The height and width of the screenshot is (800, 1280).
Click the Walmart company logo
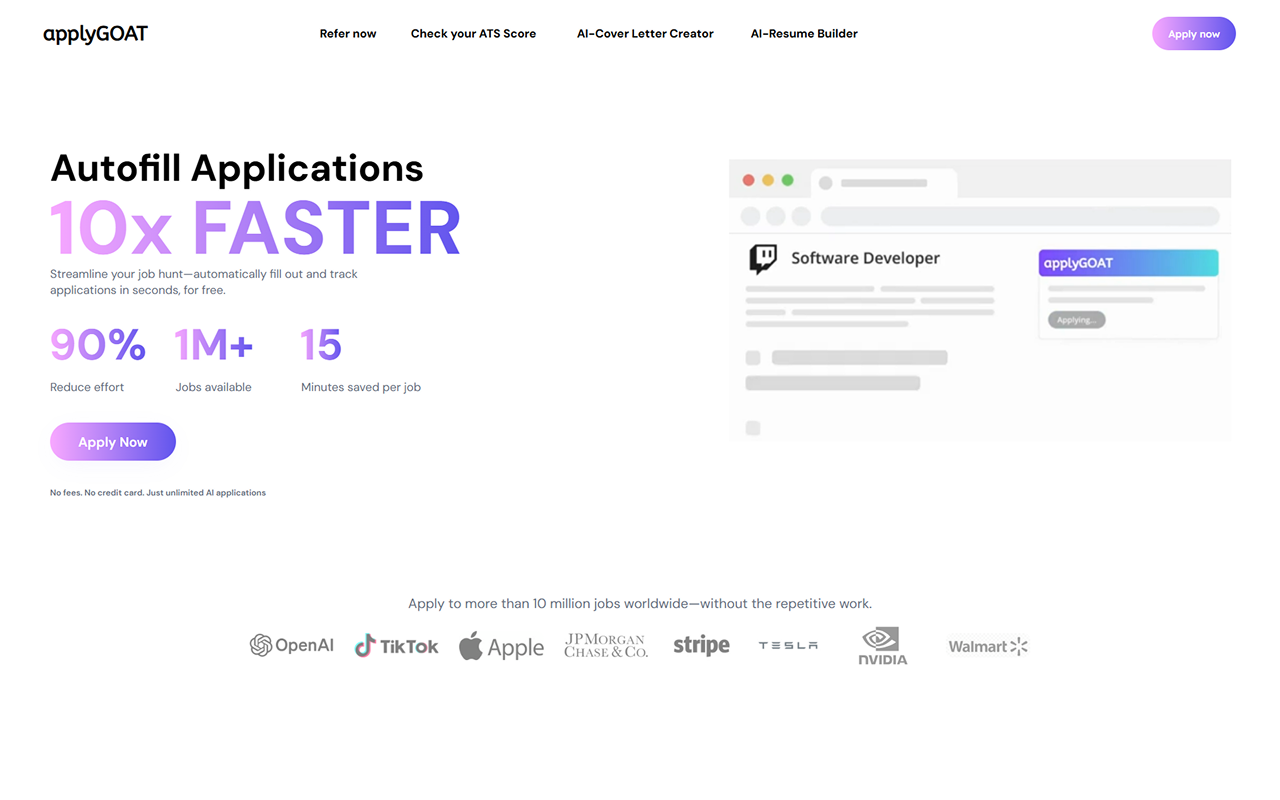[988, 647]
